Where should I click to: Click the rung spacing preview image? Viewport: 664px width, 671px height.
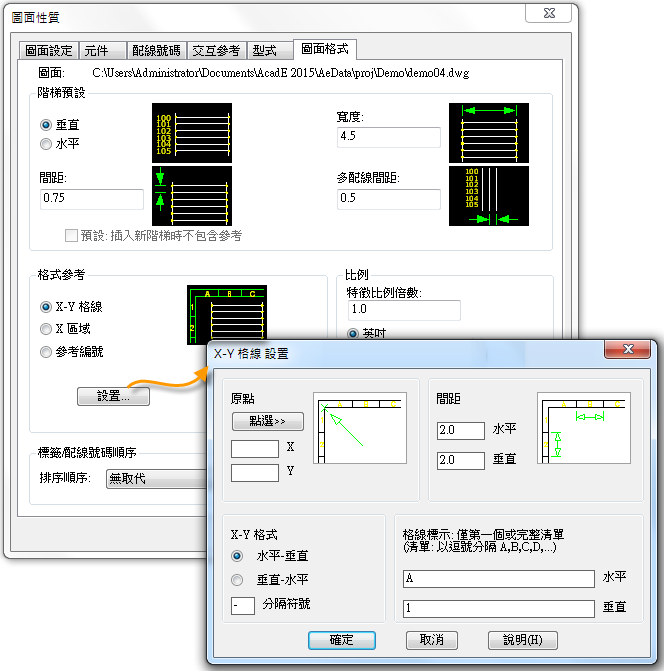click(192, 196)
